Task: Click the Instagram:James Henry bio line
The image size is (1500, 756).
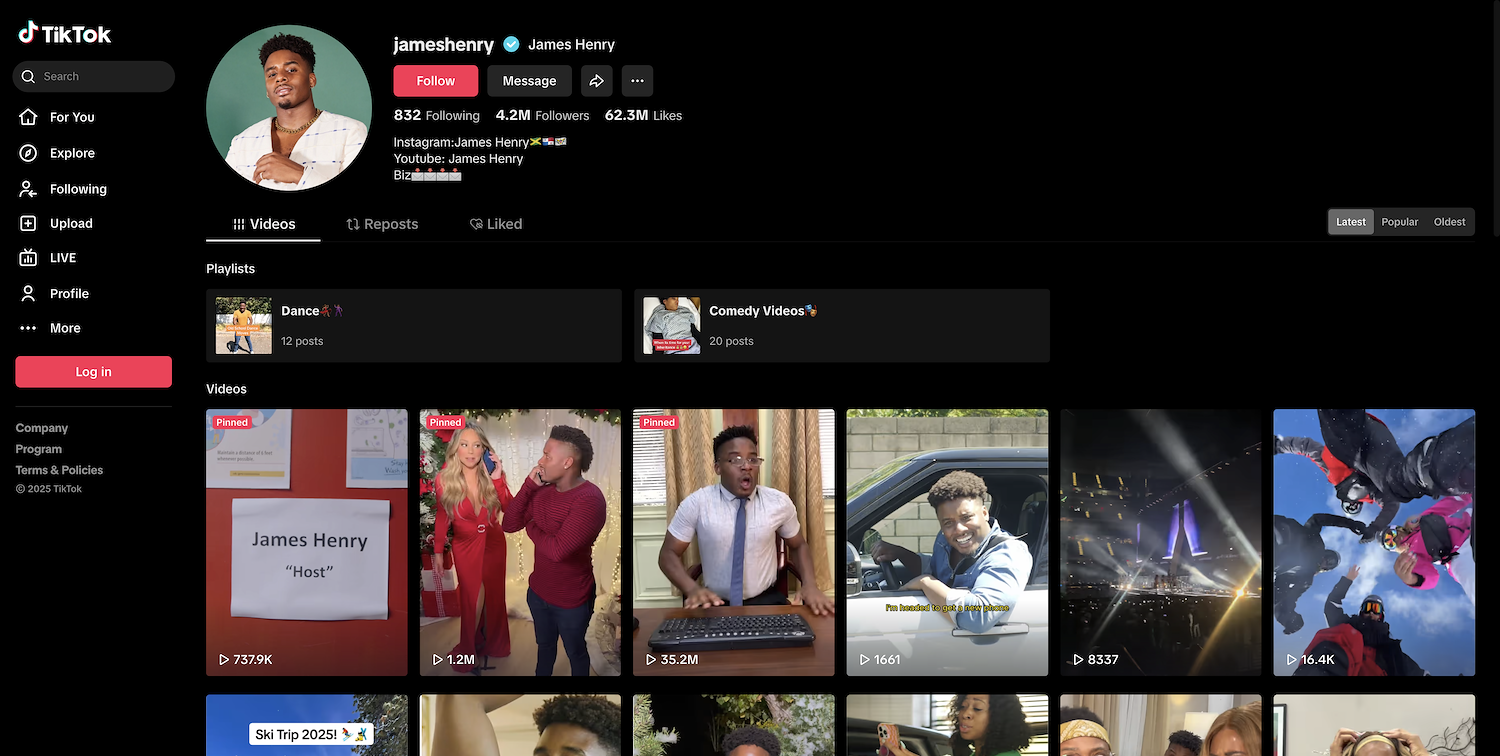Action: 480,142
